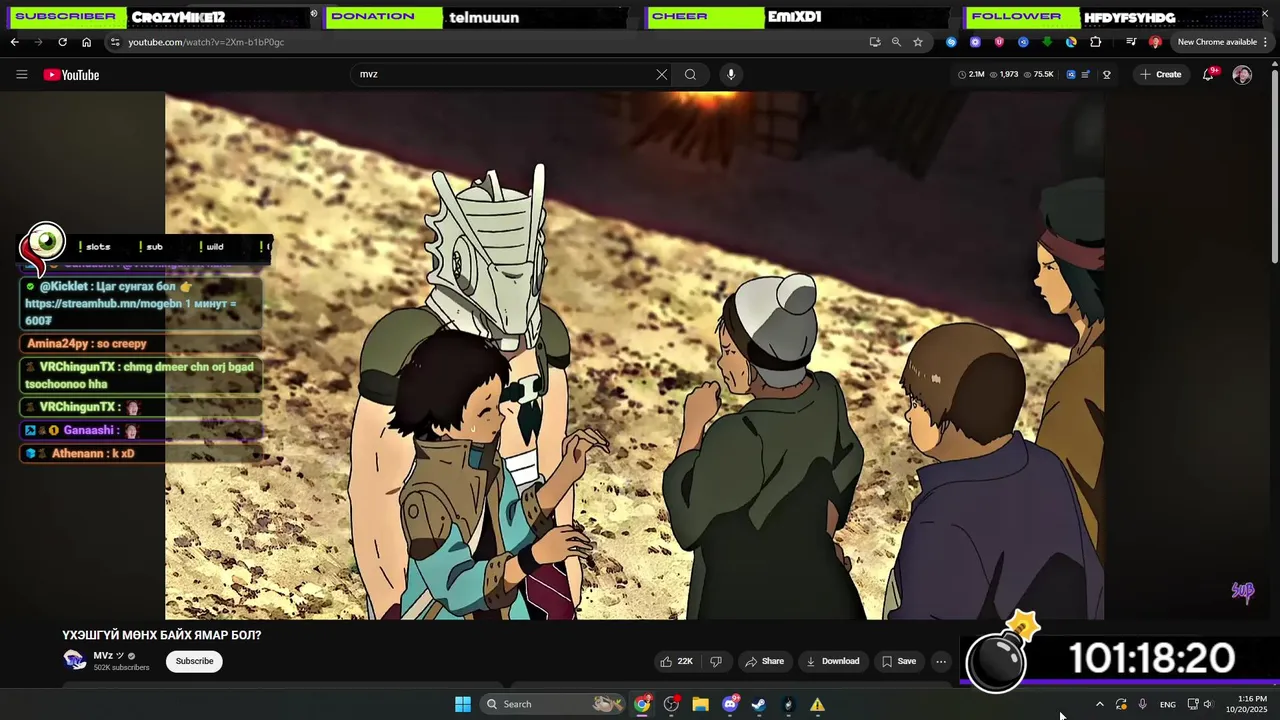Click the taskbar Search box
The image size is (1280, 720).
point(554,704)
